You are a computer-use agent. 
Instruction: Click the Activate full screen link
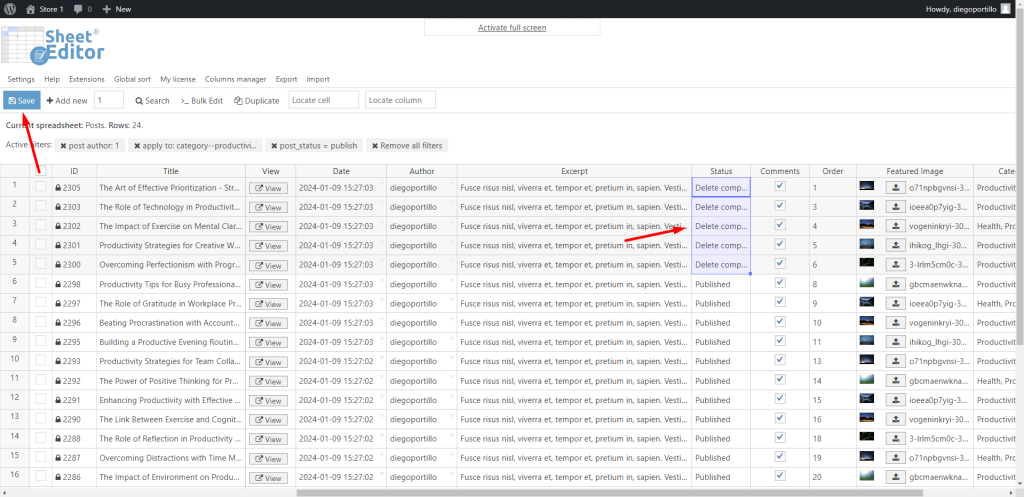point(512,27)
